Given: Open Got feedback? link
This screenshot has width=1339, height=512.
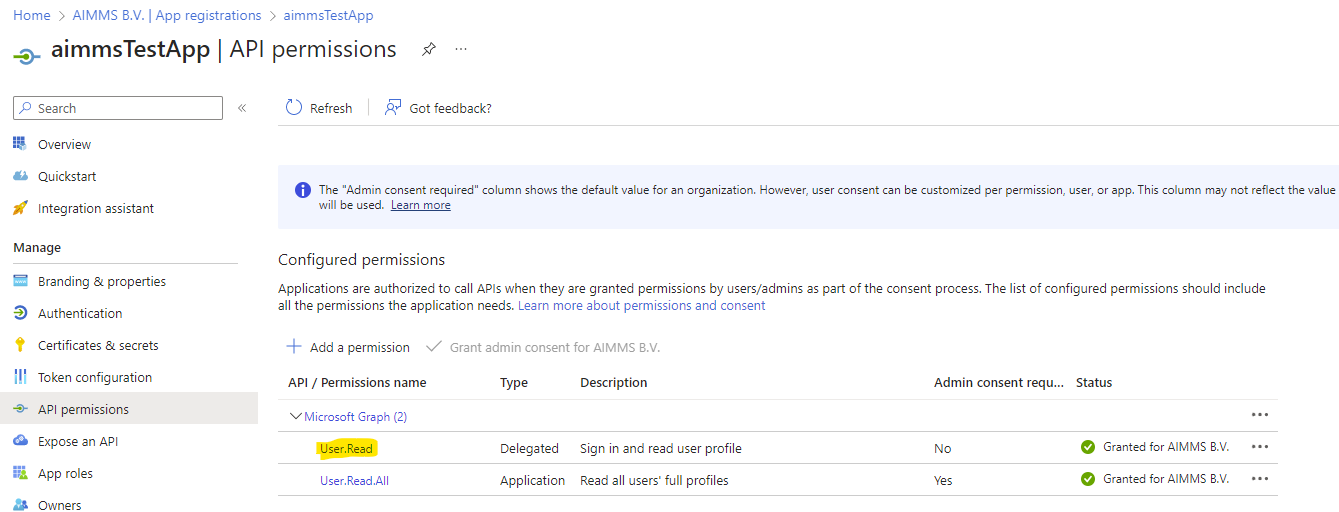Looking at the screenshot, I should (450, 108).
